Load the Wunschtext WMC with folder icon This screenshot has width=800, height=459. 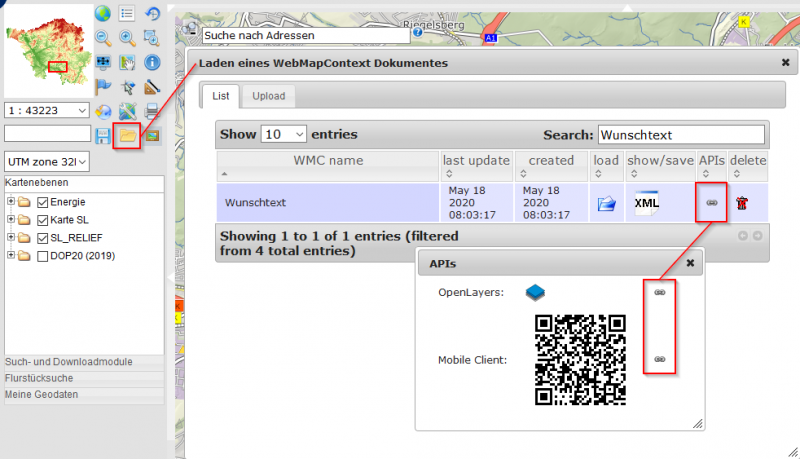(606, 203)
